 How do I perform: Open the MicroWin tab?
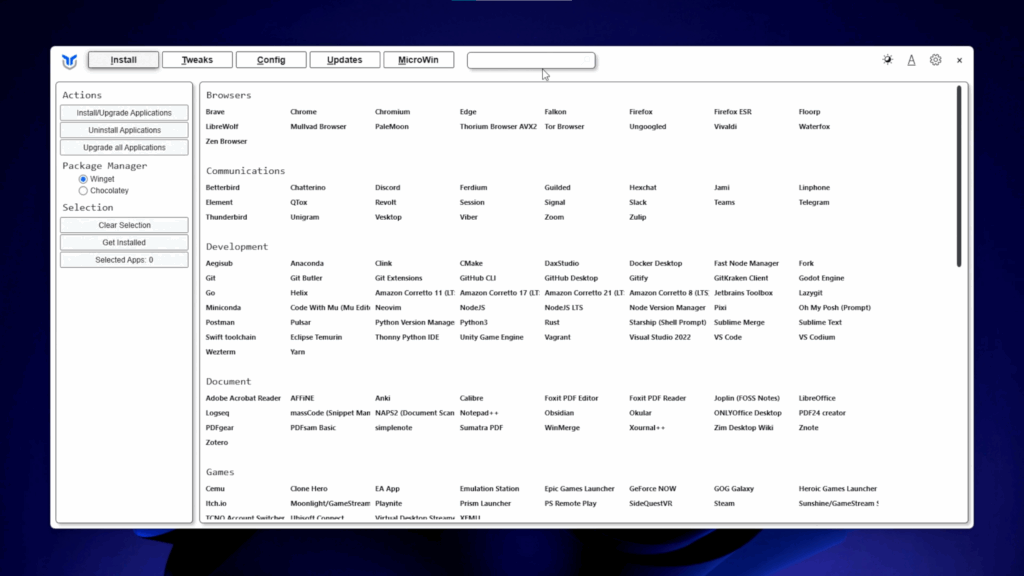418,60
